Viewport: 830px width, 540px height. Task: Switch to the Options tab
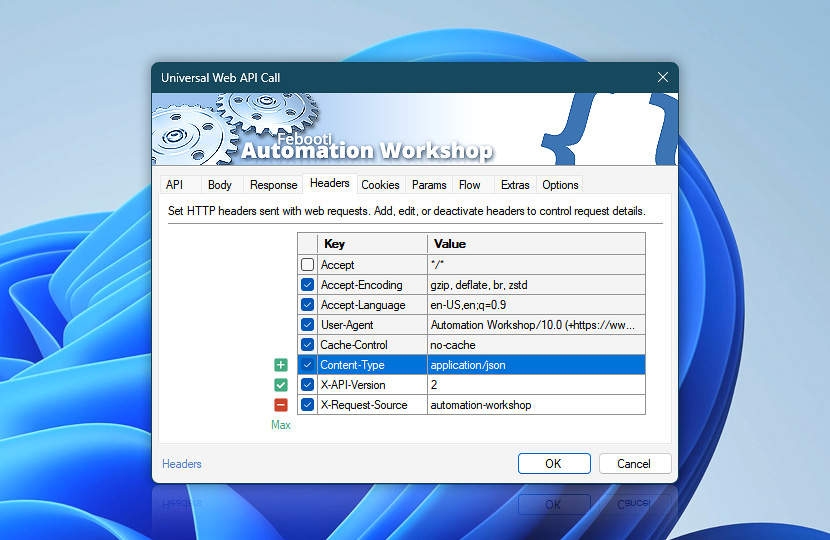pos(560,185)
